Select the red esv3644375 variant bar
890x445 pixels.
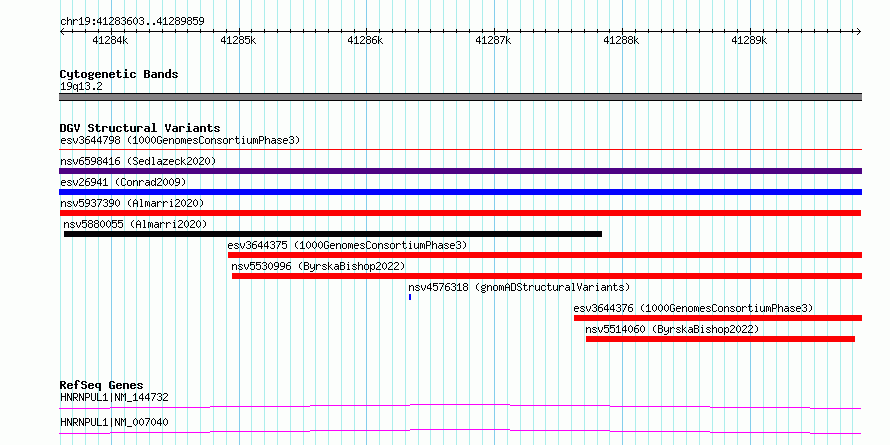pos(545,255)
